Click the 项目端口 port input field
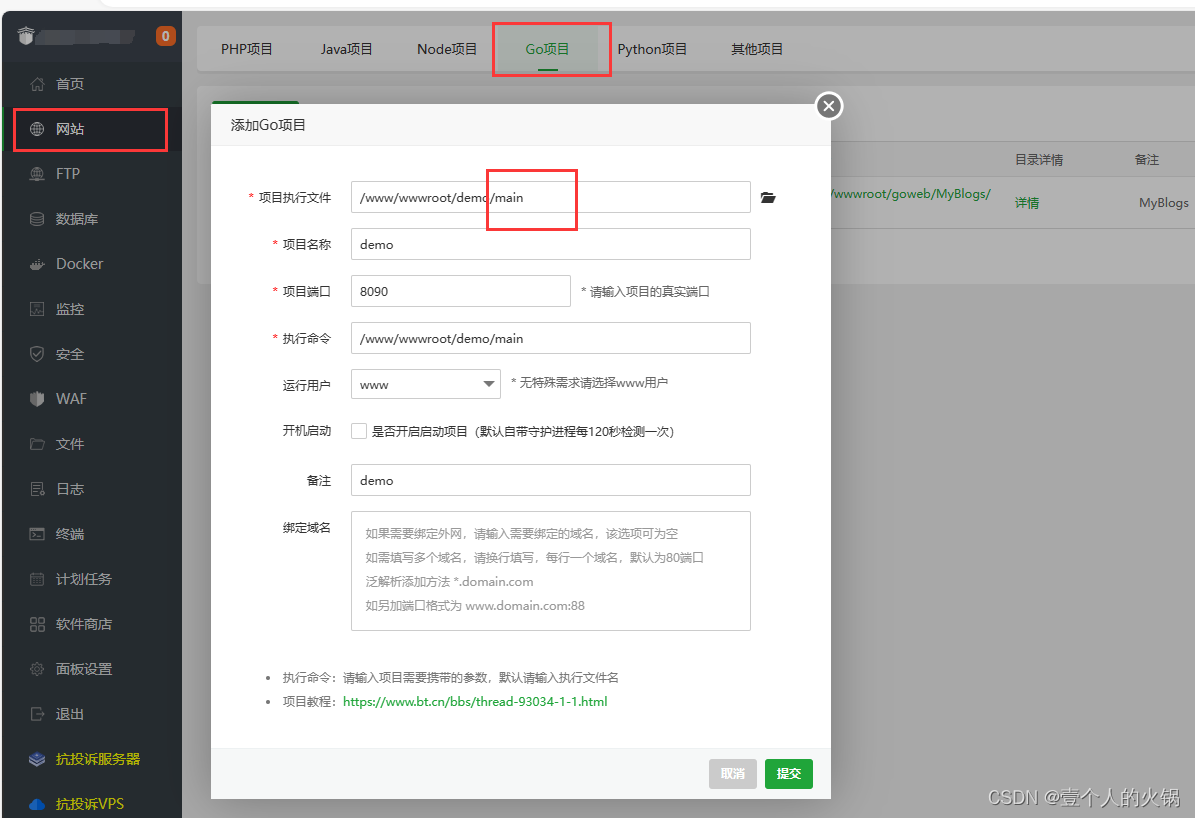 (x=460, y=290)
